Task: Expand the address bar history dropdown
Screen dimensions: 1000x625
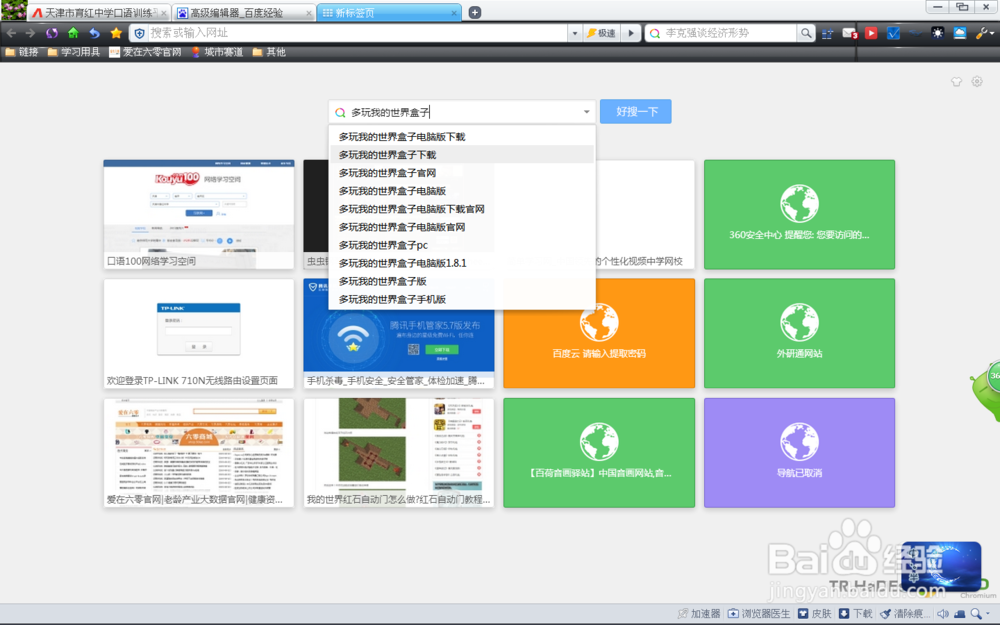Action: (575, 33)
